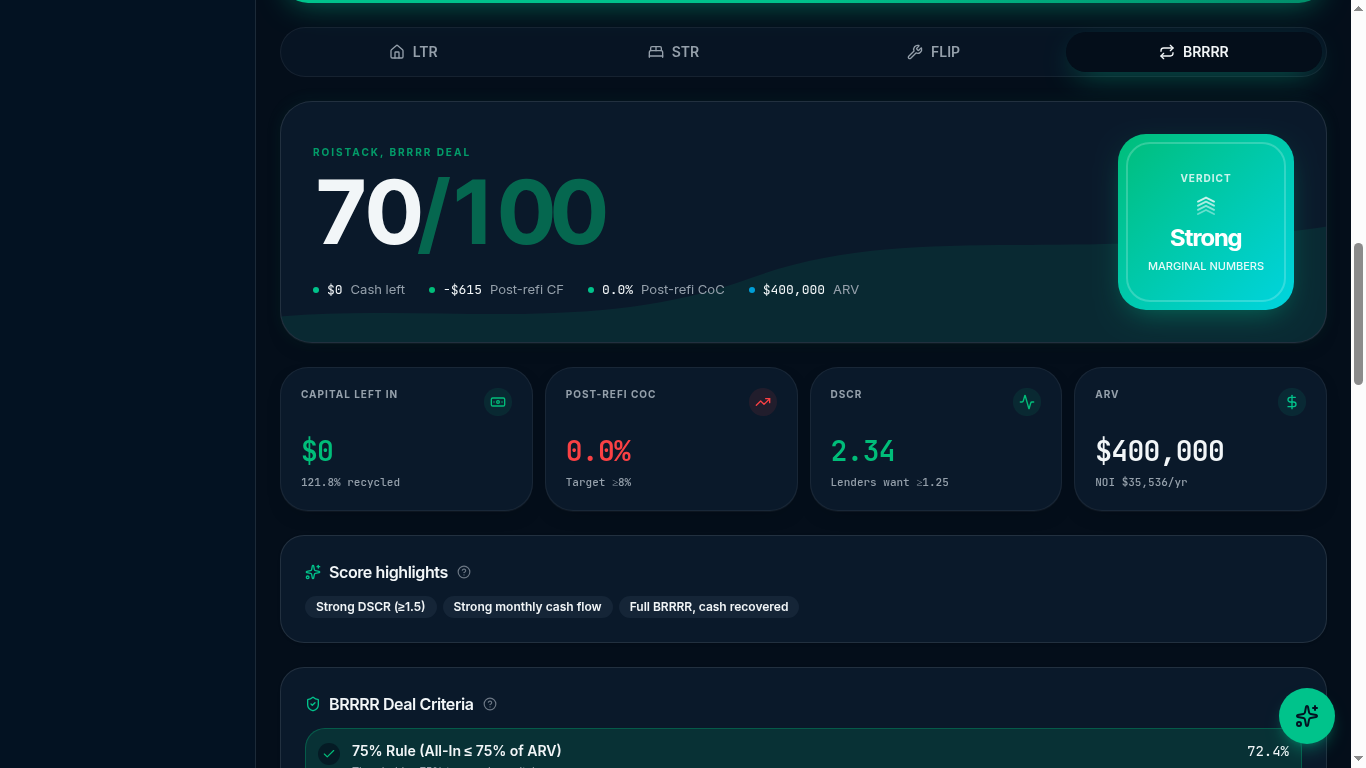The width and height of the screenshot is (1366, 768).
Task: Open help tooltip next to BRRRR Deal Criteria
Action: click(x=490, y=704)
